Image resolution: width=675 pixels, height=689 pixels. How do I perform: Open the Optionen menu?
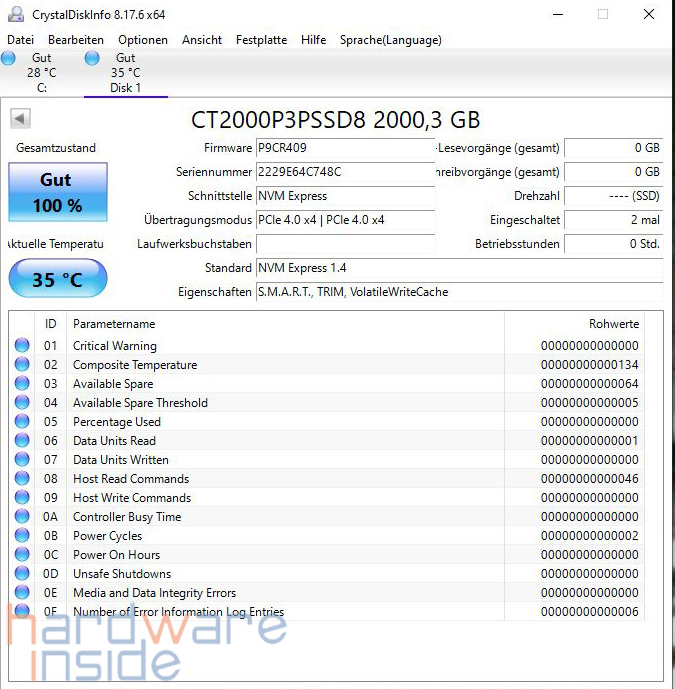143,40
